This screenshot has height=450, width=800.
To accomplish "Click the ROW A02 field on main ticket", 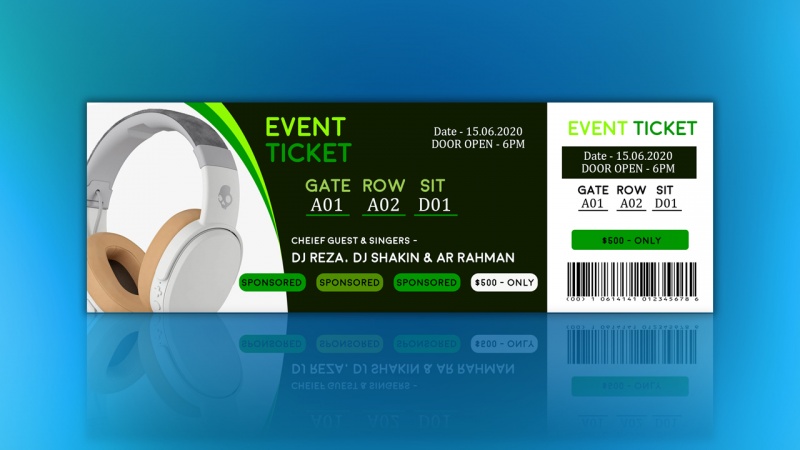I will (384, 196).
